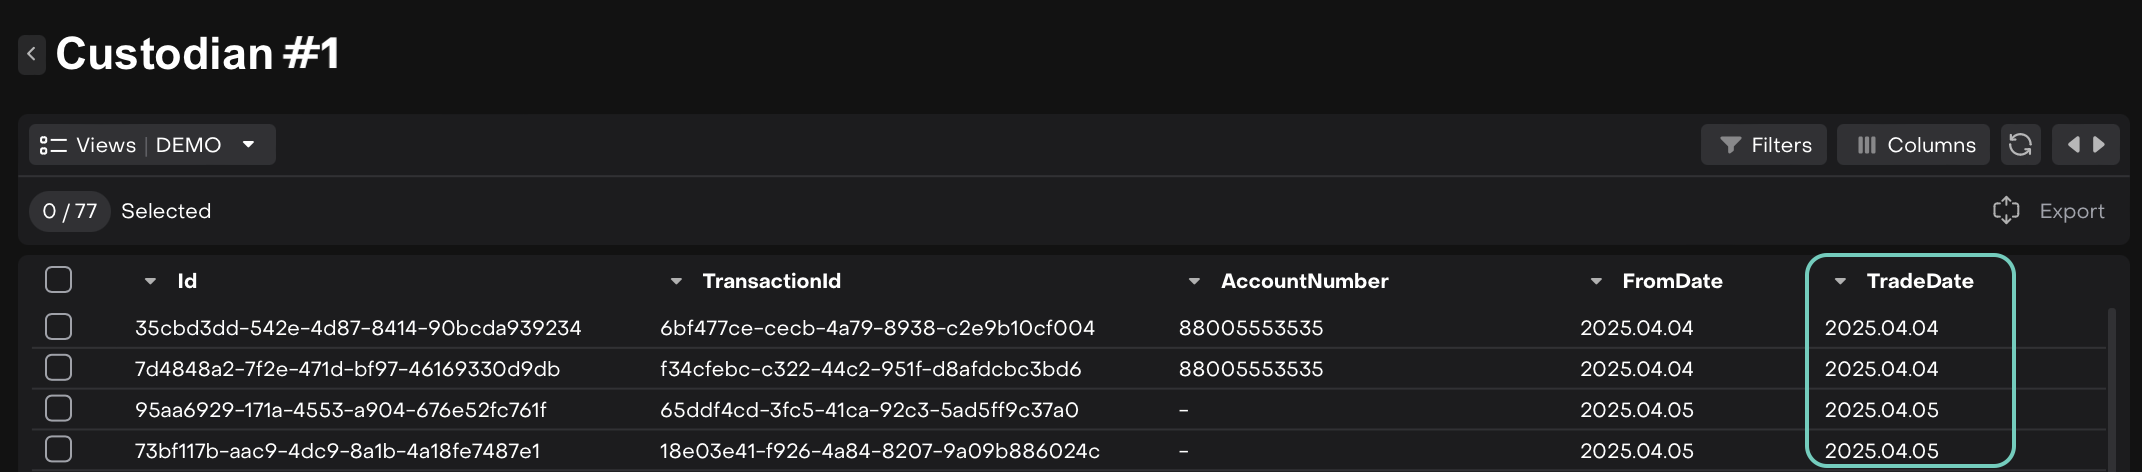Select the row checkbox for 7d4848a2
The height and width of the screenshot is (472, 2142).
[59, 368]
